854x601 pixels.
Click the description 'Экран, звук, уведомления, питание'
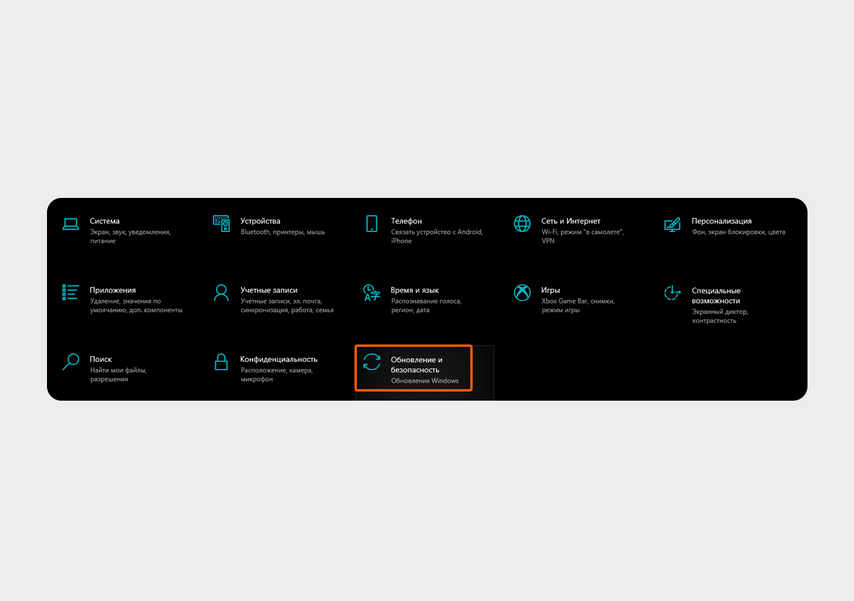pos(130,236)
